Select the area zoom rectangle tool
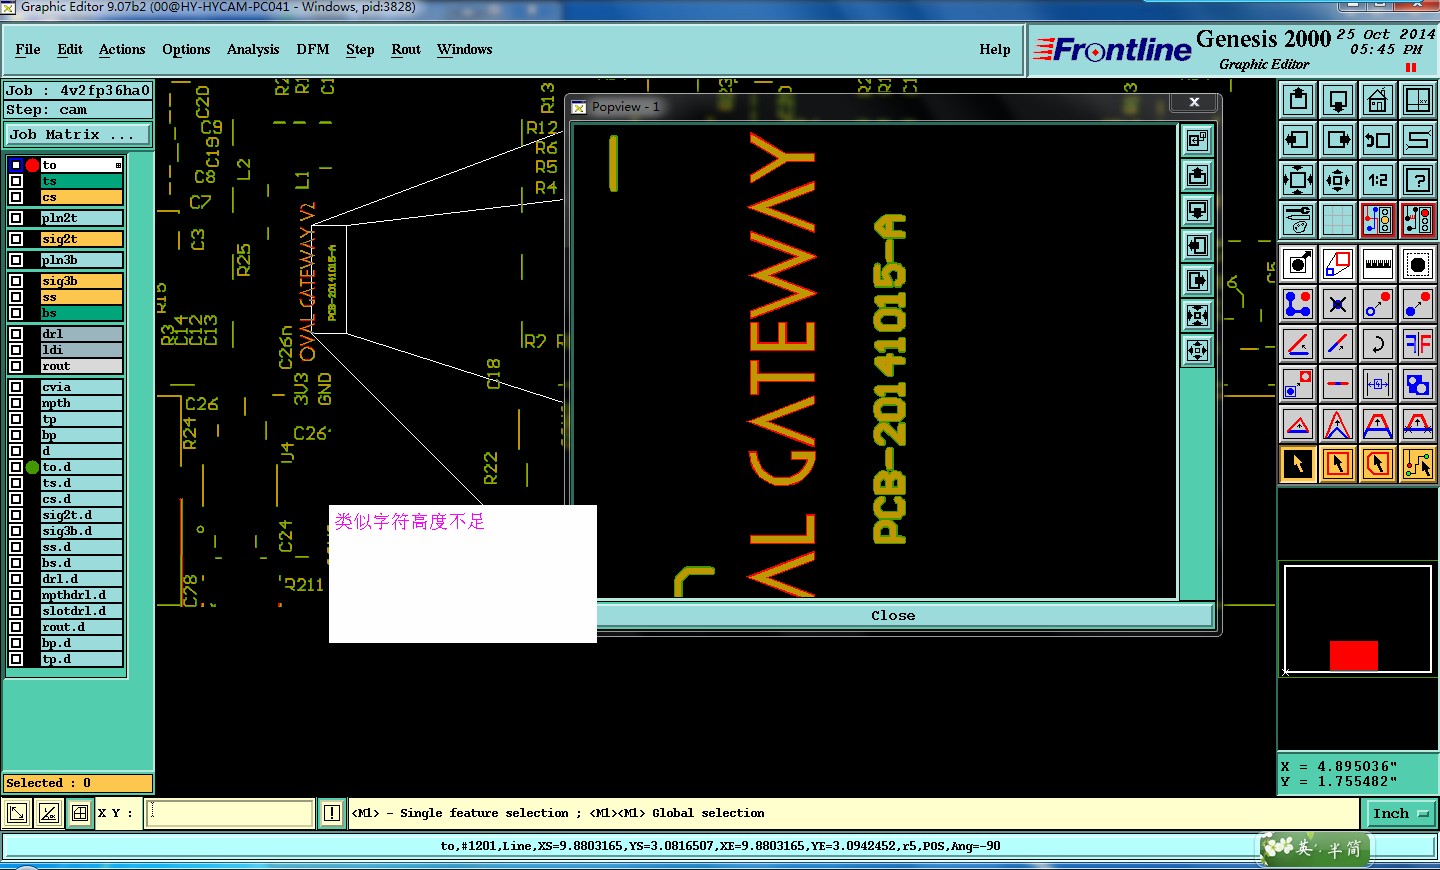The width and height of the screenshot is (1440, 870). [x=1338, y=264]
